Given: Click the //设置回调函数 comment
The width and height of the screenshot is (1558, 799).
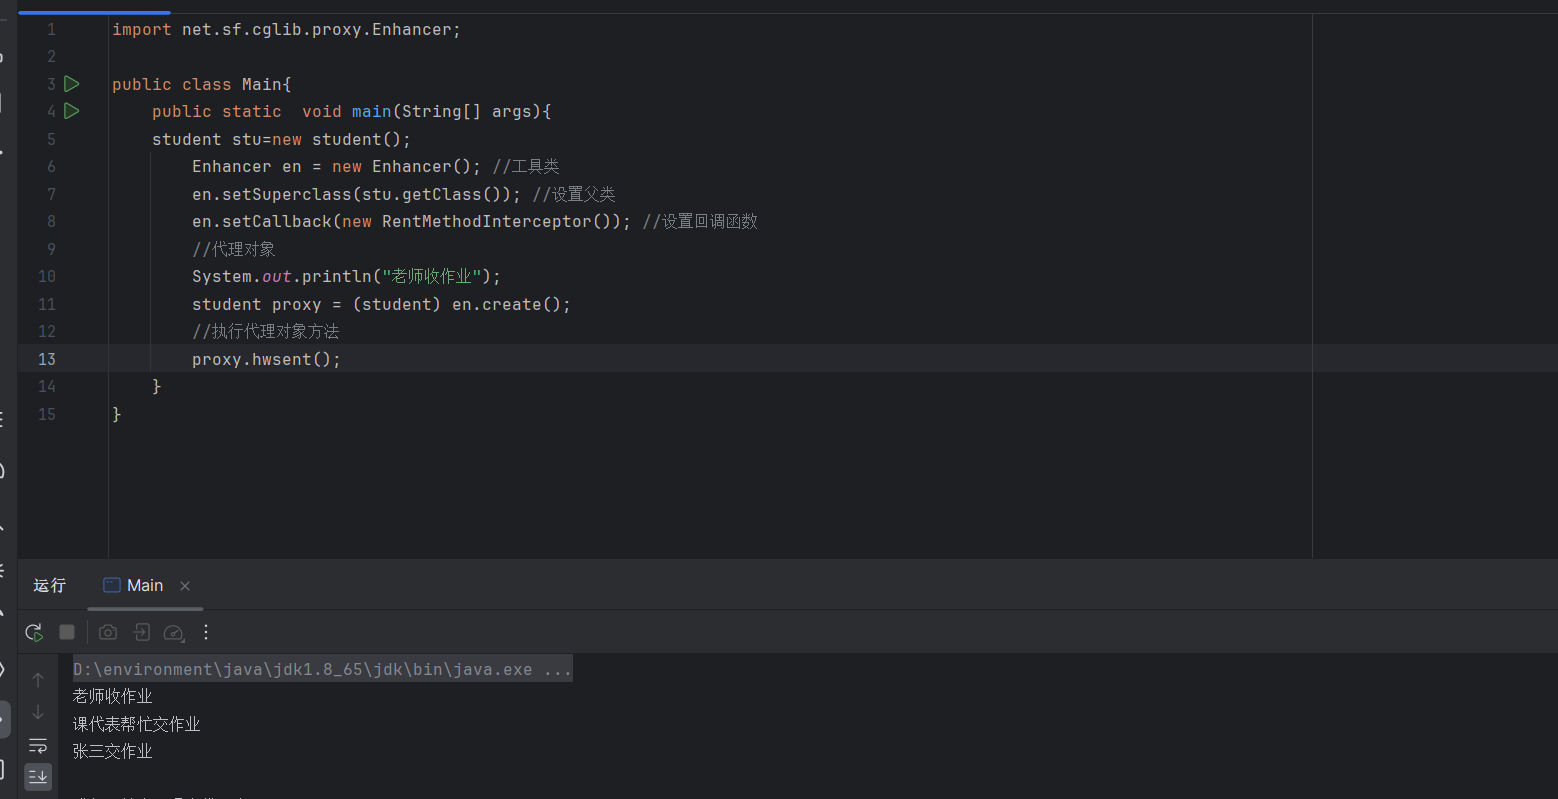Looking at the screenshot, I should 700,221.
